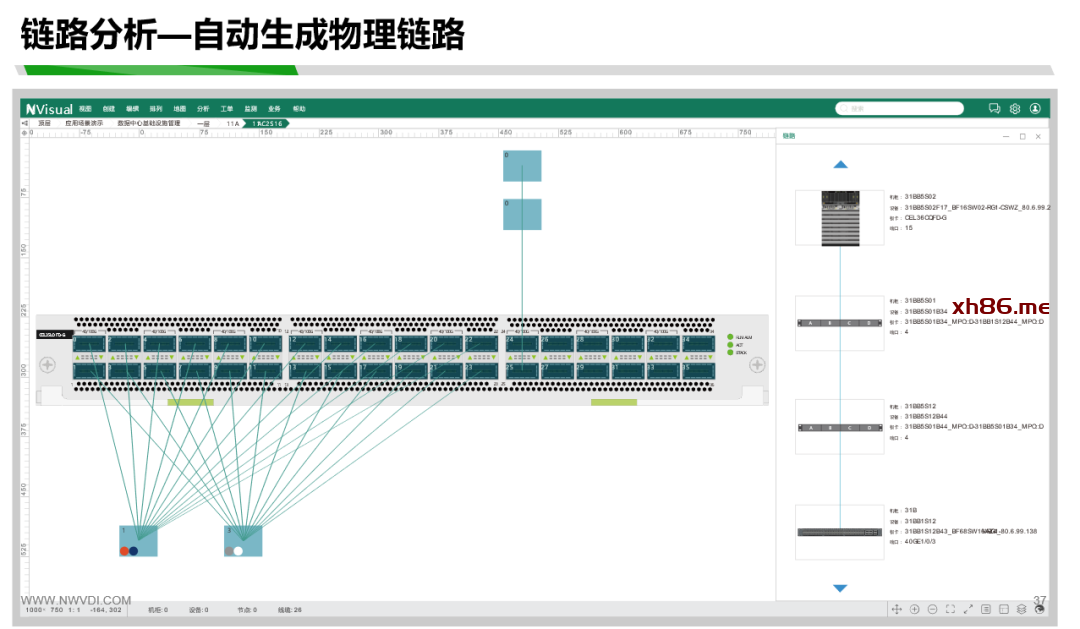1080x629 pixels.
Task: Click the ruler origin crosshair icon
Action: coord(24,132)
